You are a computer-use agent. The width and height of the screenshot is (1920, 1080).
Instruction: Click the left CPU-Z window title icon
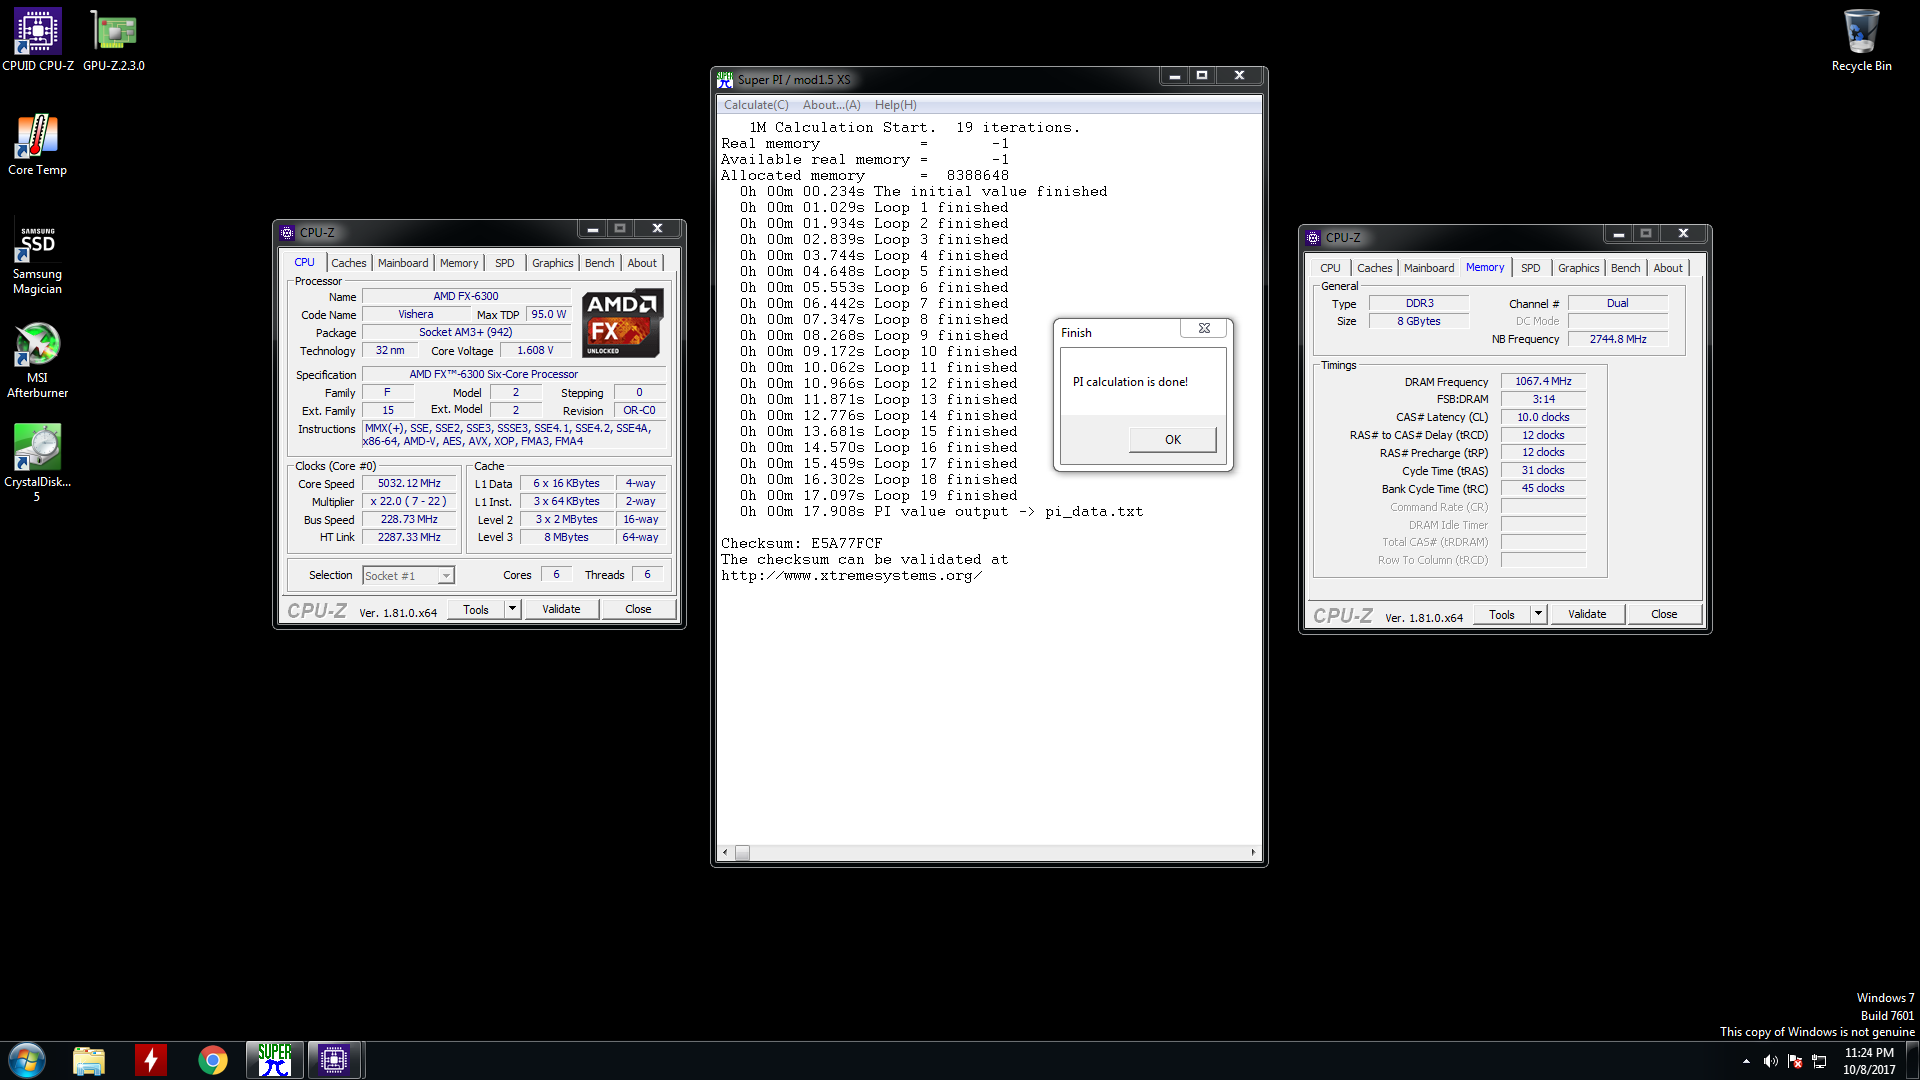[287, 232]
